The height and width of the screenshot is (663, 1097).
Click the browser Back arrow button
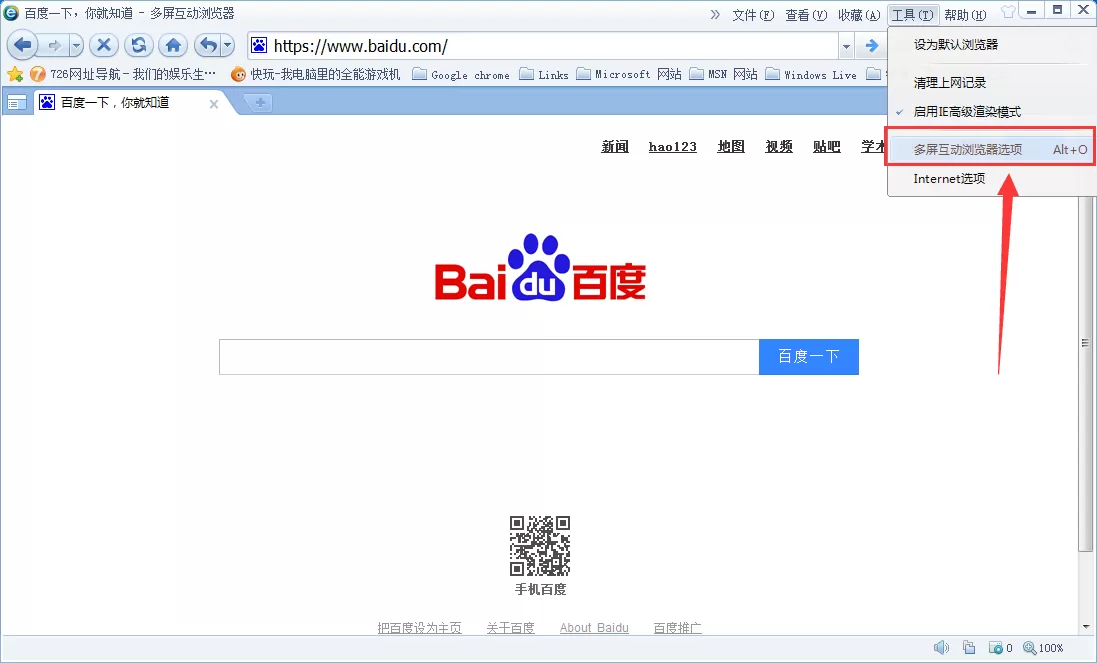pos(22,46)
